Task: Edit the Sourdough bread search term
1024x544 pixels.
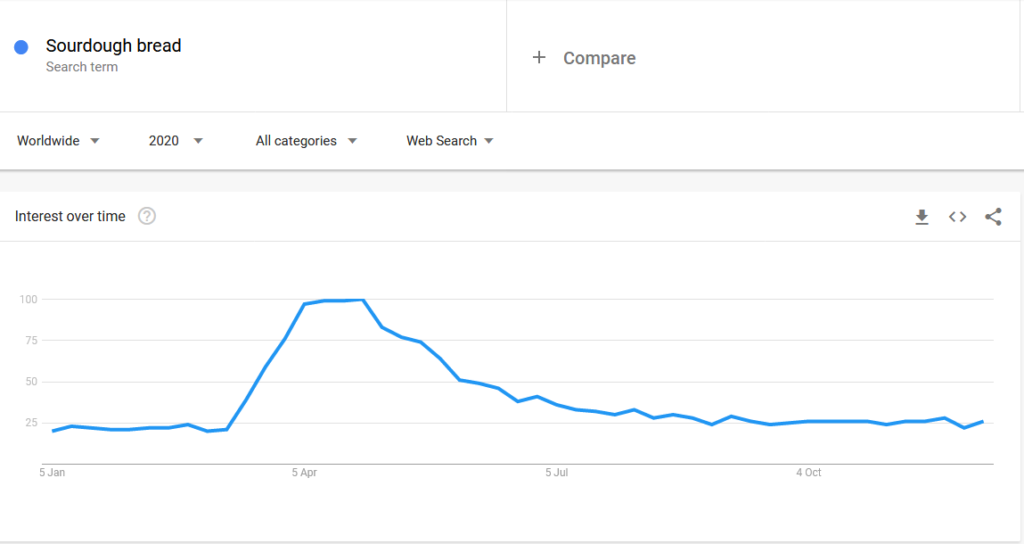Action: [114, 46]
